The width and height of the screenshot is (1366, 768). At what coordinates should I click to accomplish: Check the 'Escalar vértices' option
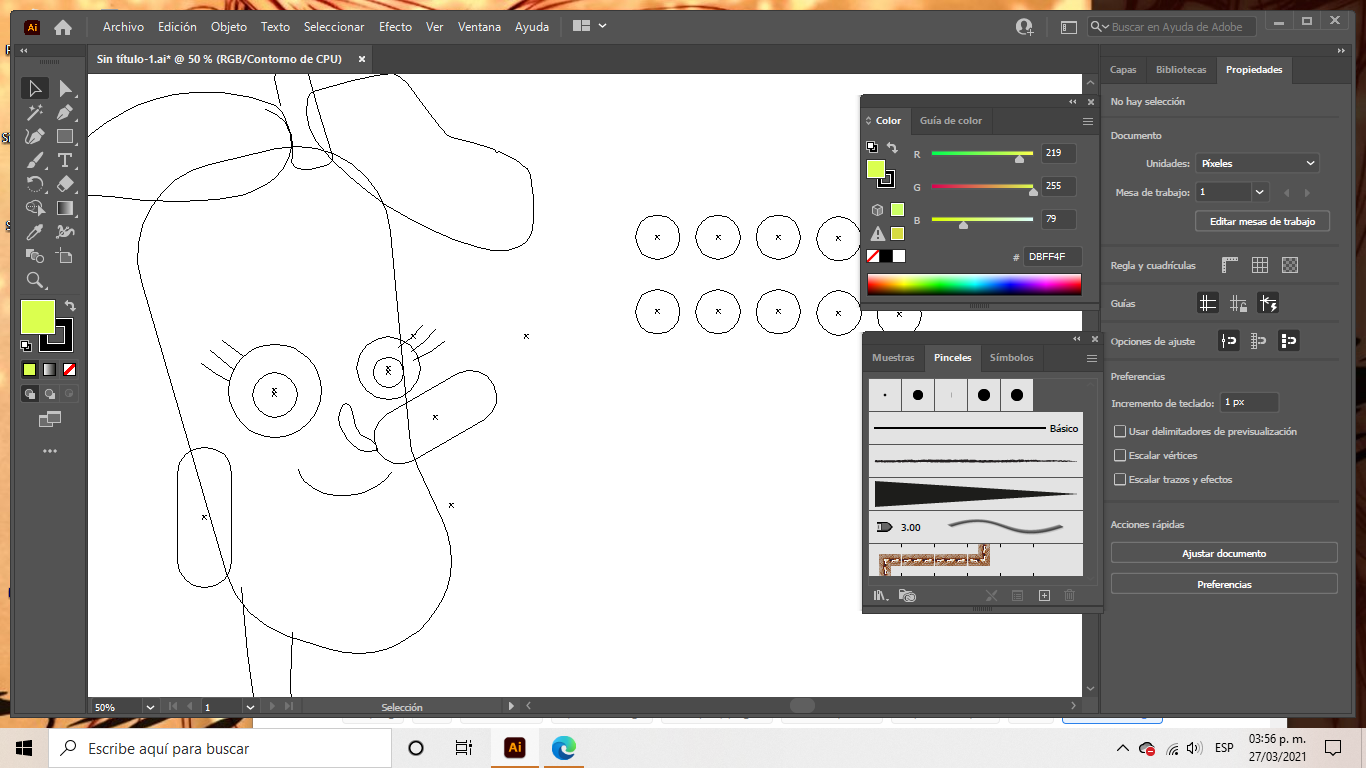coord(1120,455)
